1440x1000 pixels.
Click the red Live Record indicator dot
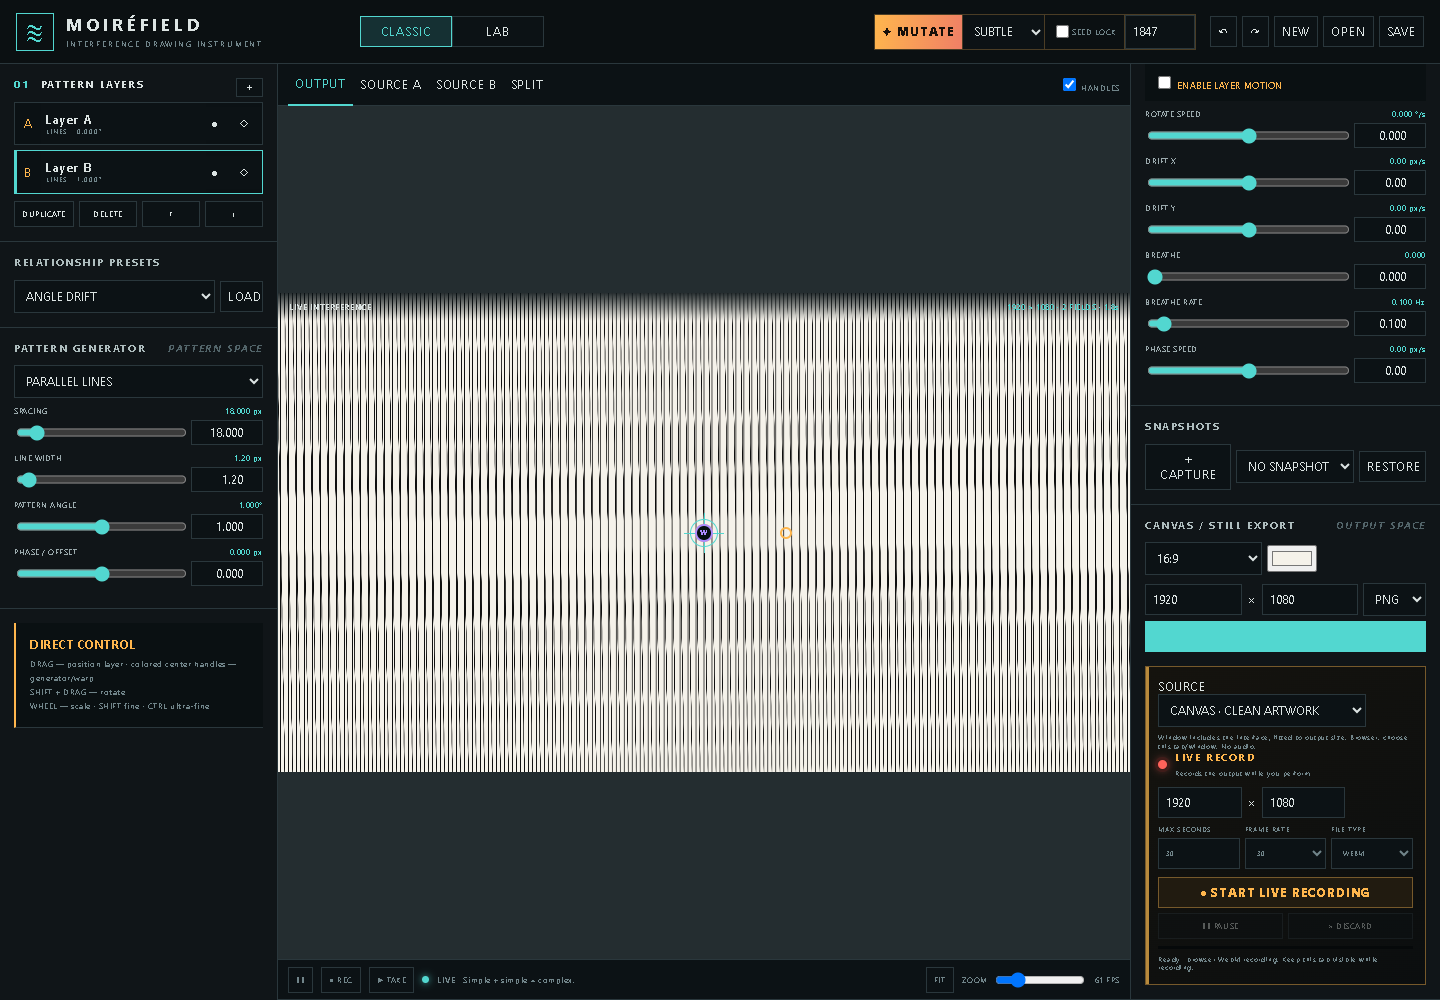pos(1163,765)
